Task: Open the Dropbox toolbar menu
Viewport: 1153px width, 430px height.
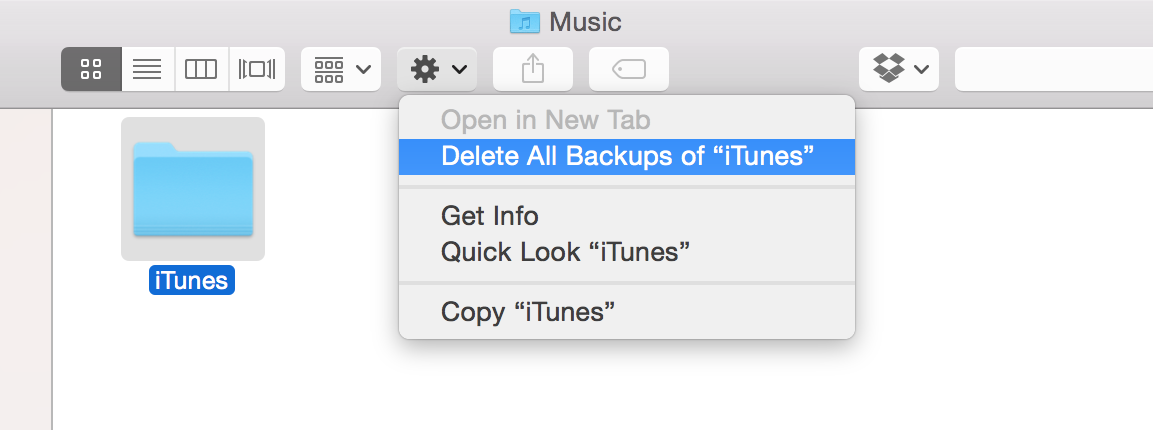Action: [x=899, y=69]
